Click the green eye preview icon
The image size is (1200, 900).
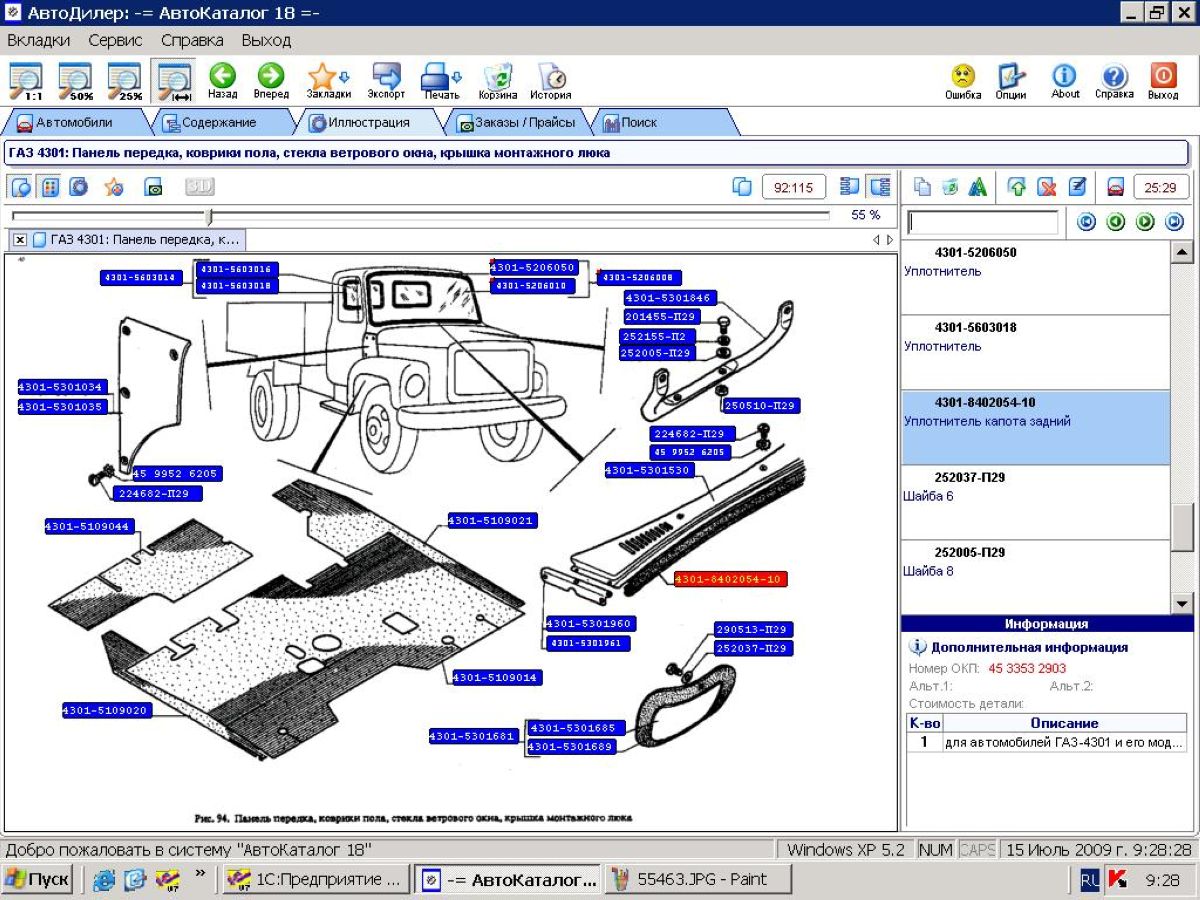tap(153, 186)
